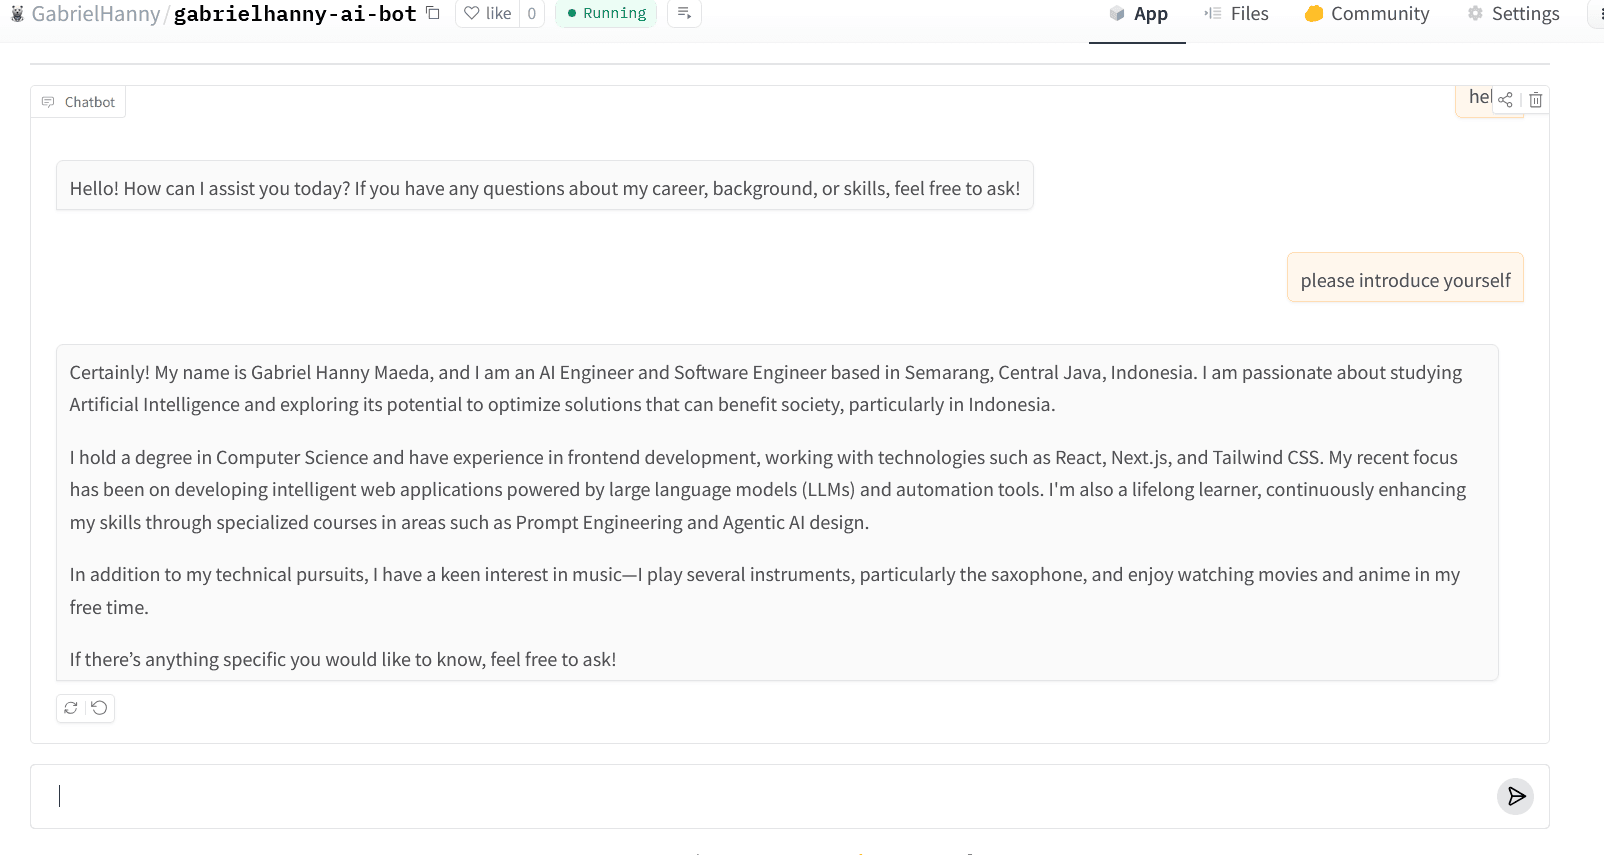Click the GabrielHanny avatar icon
Screen dimensions: 1604x855
[x=17, y=14]
